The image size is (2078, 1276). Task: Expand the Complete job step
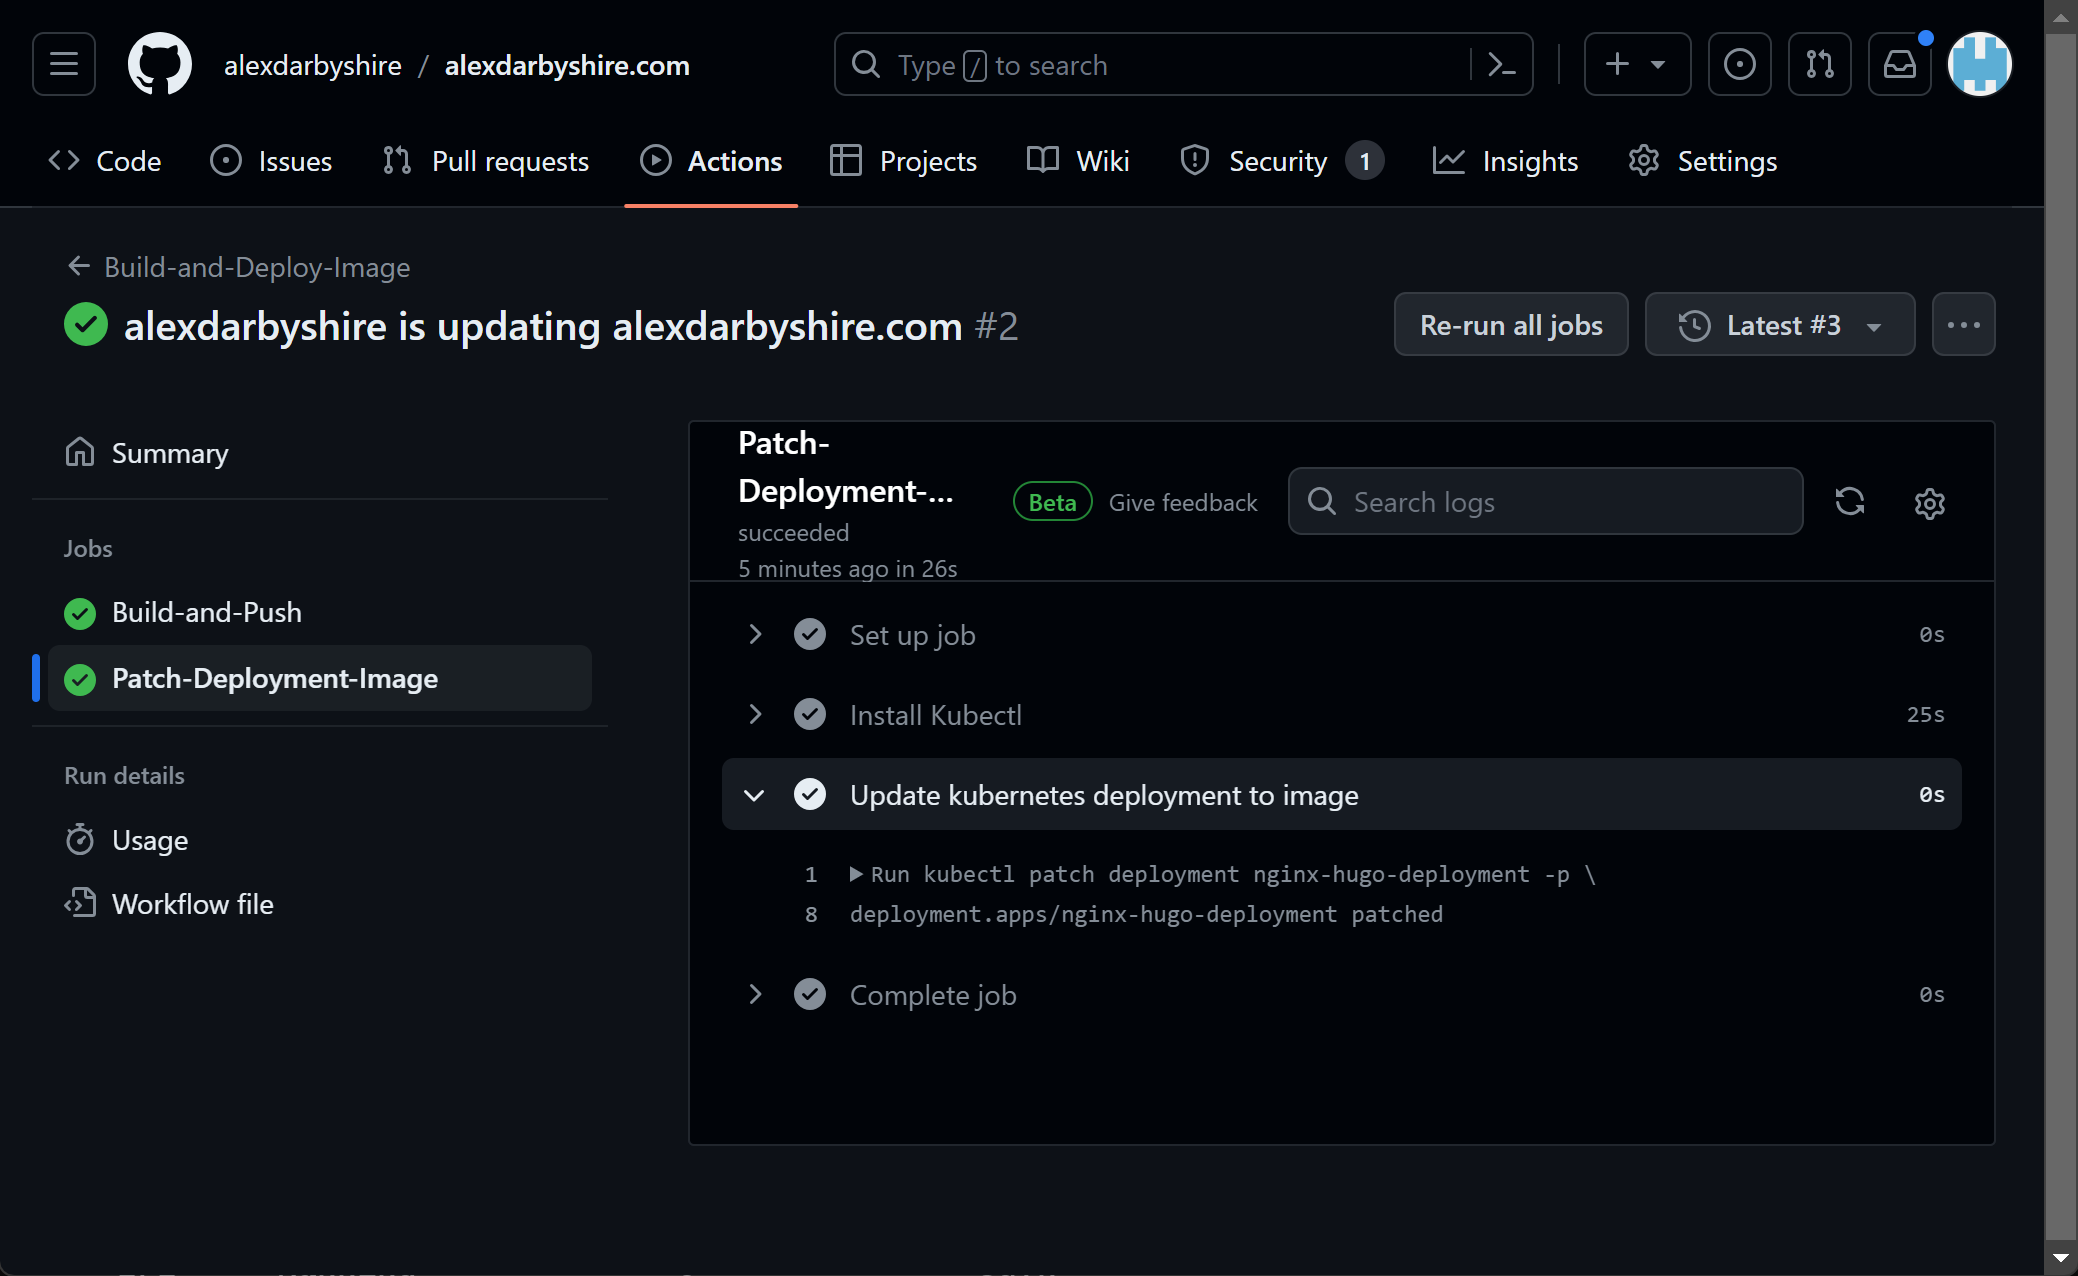1342,994
